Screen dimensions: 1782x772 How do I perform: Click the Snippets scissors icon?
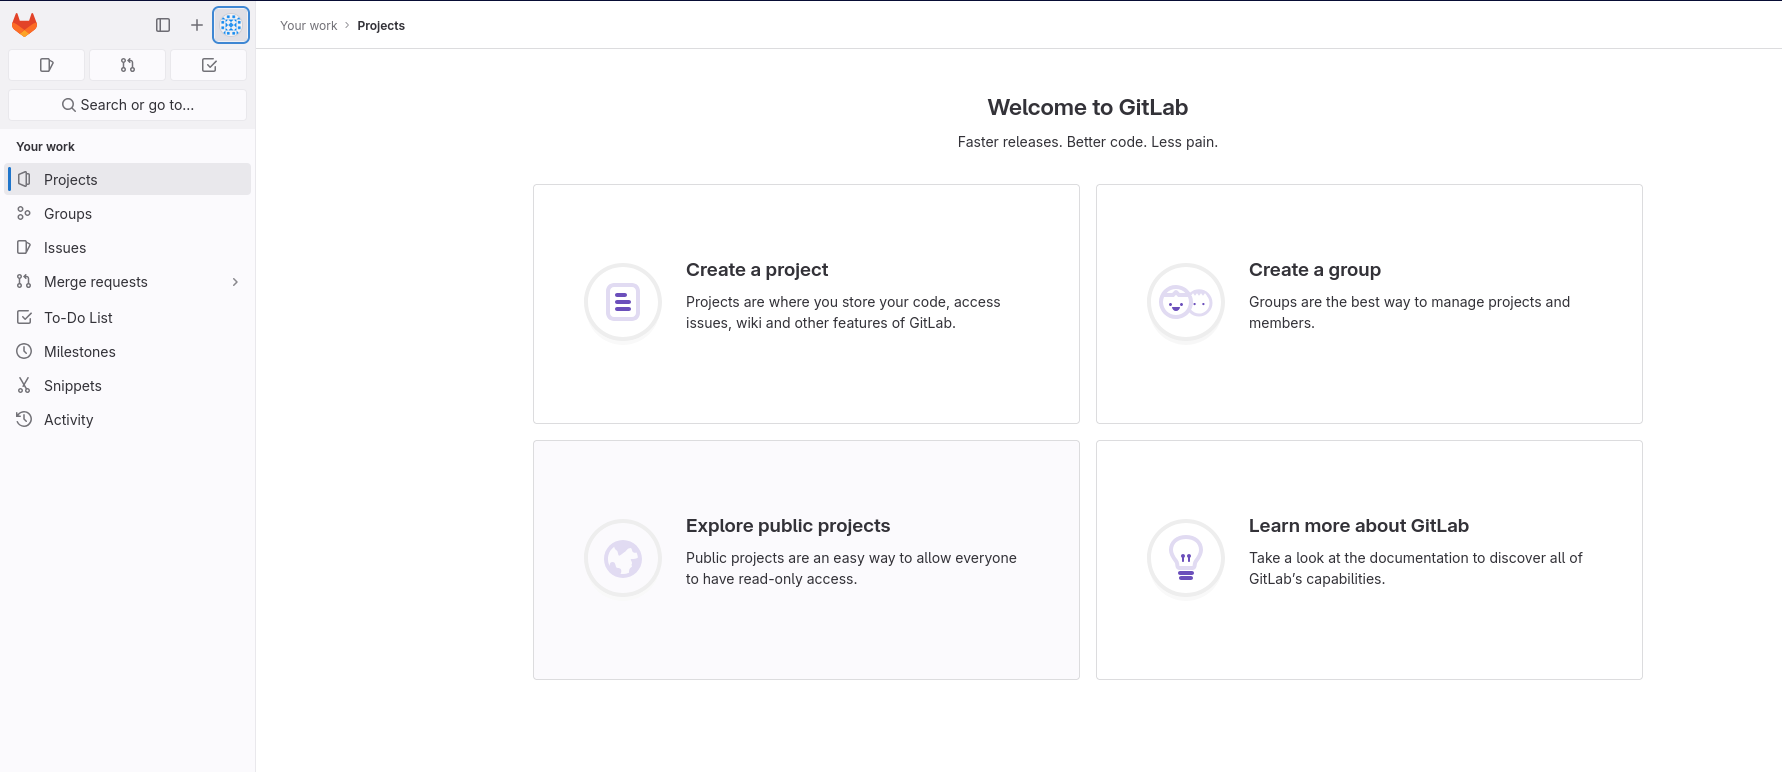(x=24, y=385)
